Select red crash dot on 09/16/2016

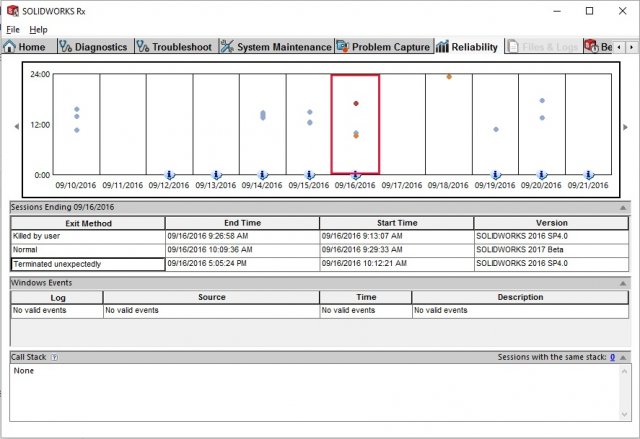(356, 103)
